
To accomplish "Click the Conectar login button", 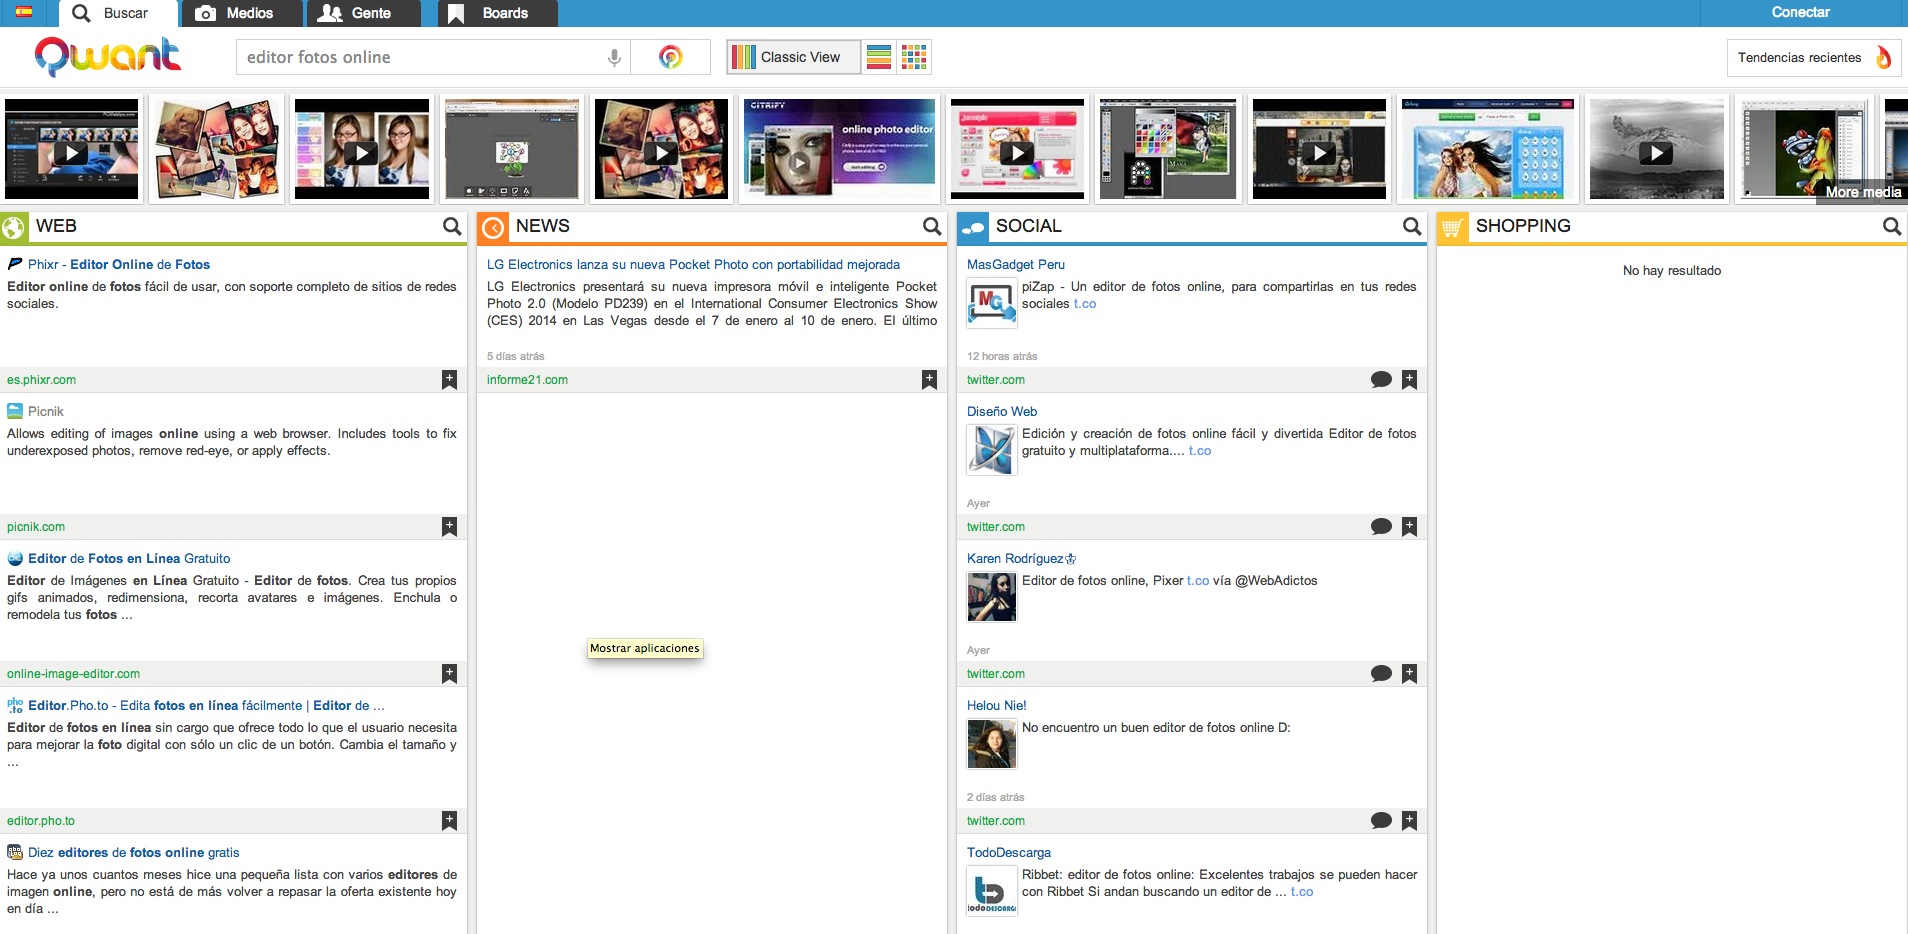I will point(1800,13).
